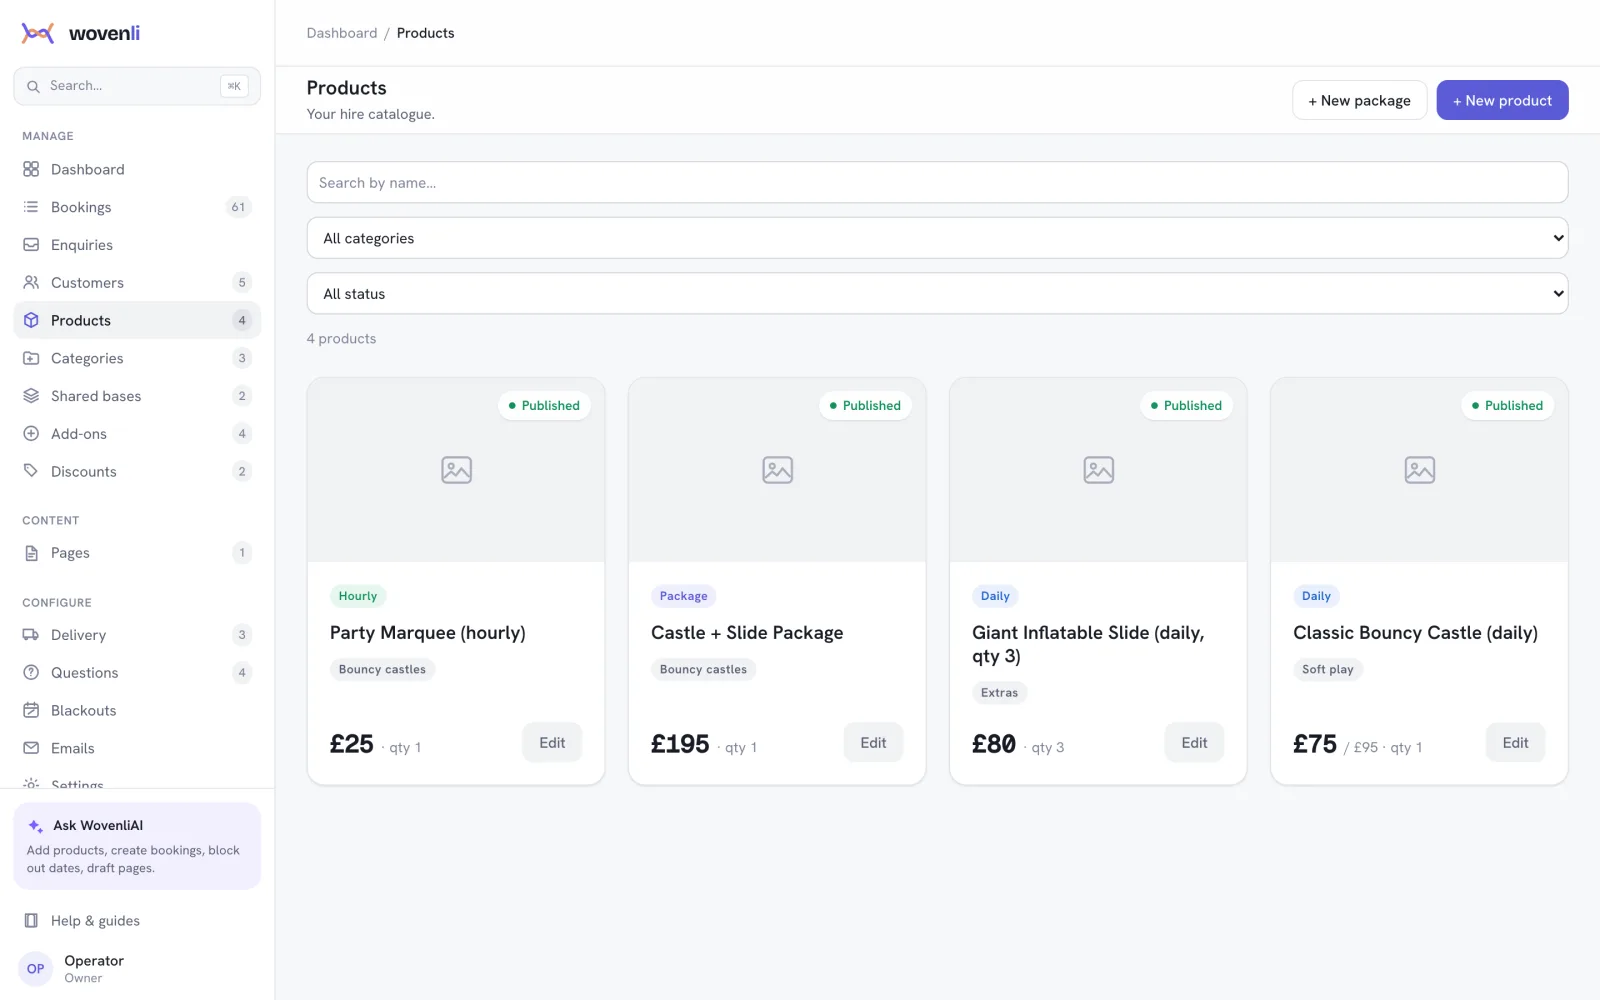Edit the Classic Bouncy Castle product
This screenshot has width=1600, height=1000.
(1515, 743)
